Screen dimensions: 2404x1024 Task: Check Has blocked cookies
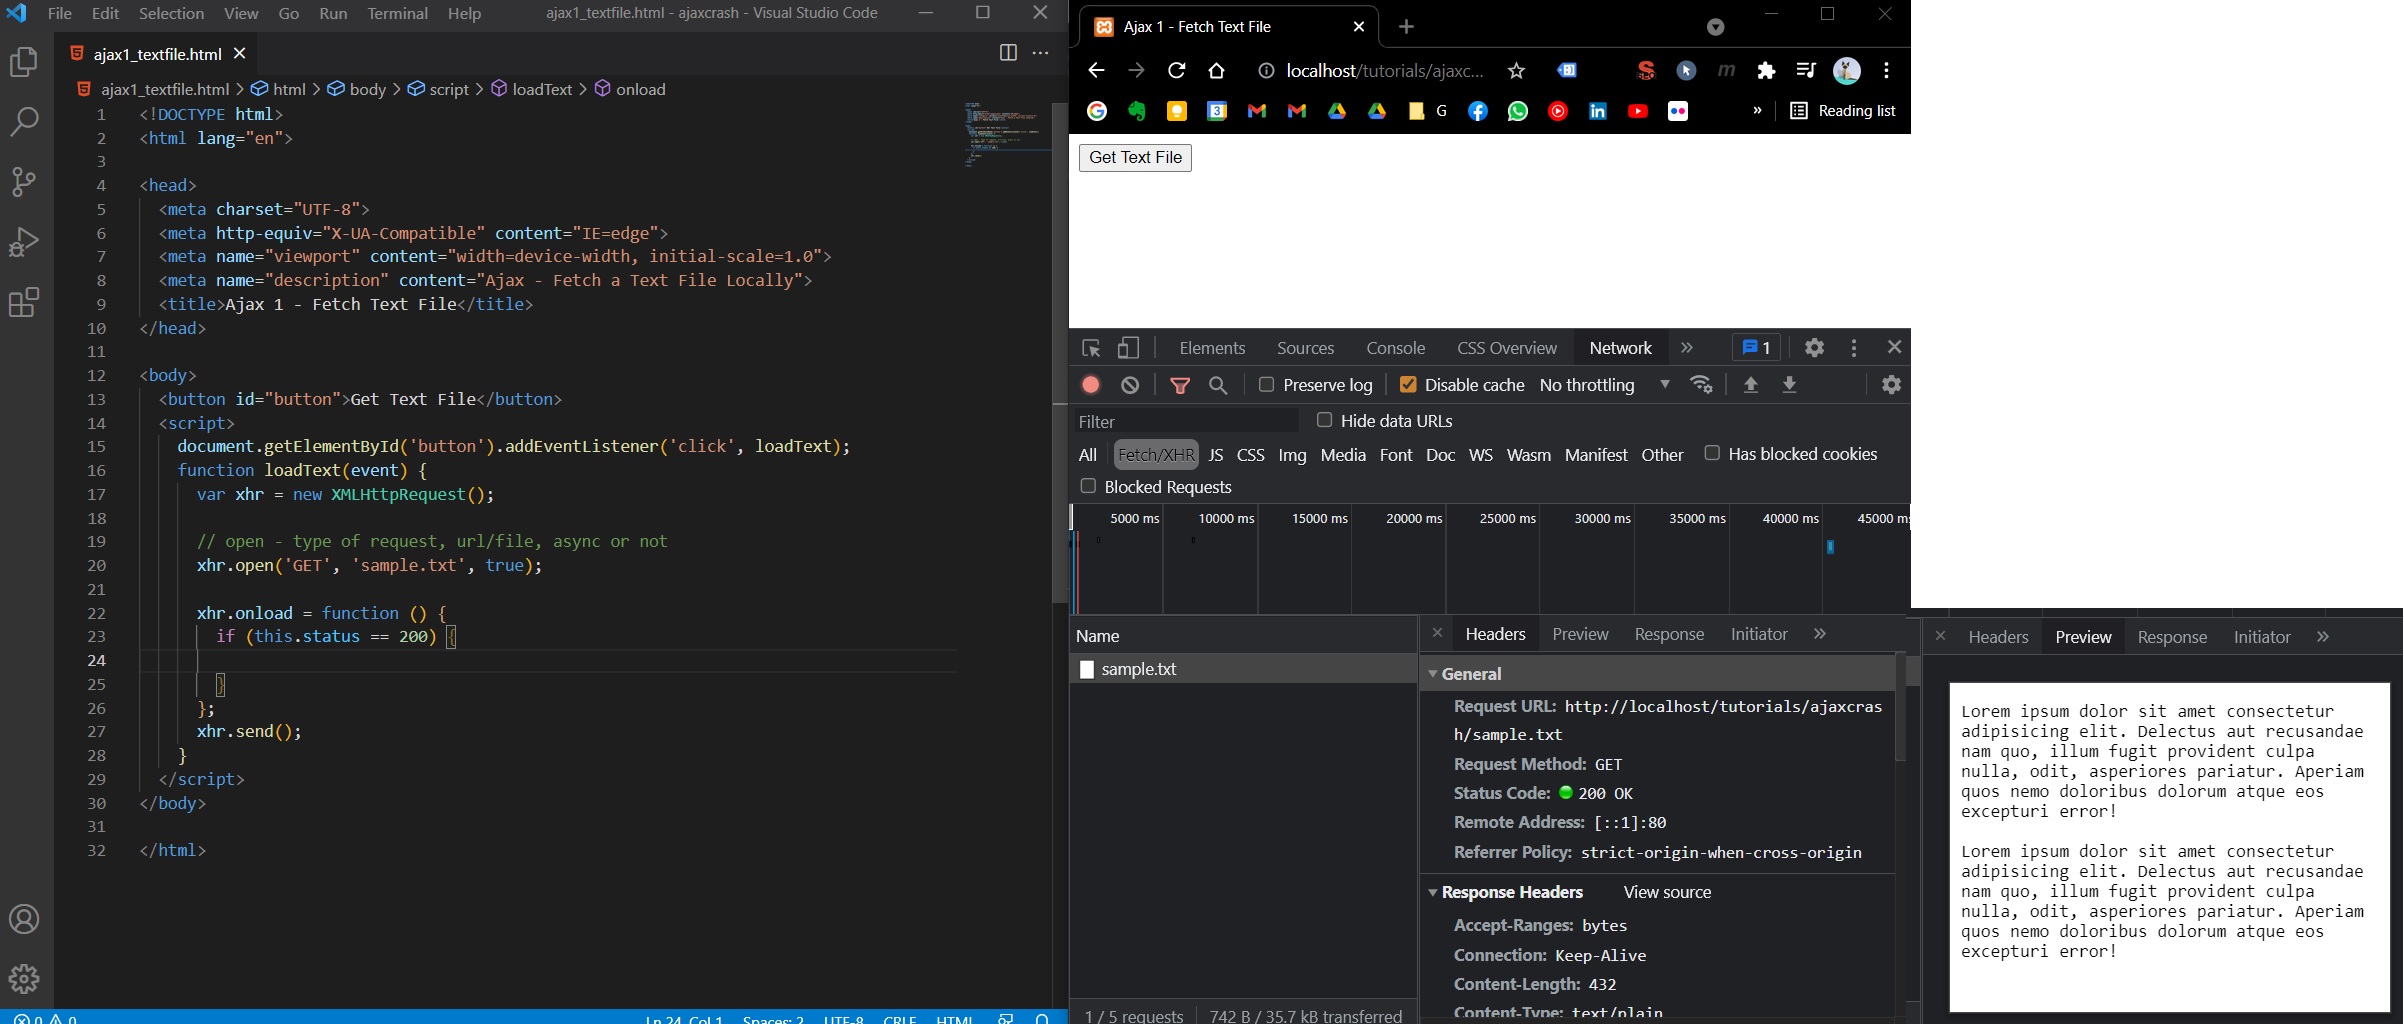click(x=1712, y=453)
